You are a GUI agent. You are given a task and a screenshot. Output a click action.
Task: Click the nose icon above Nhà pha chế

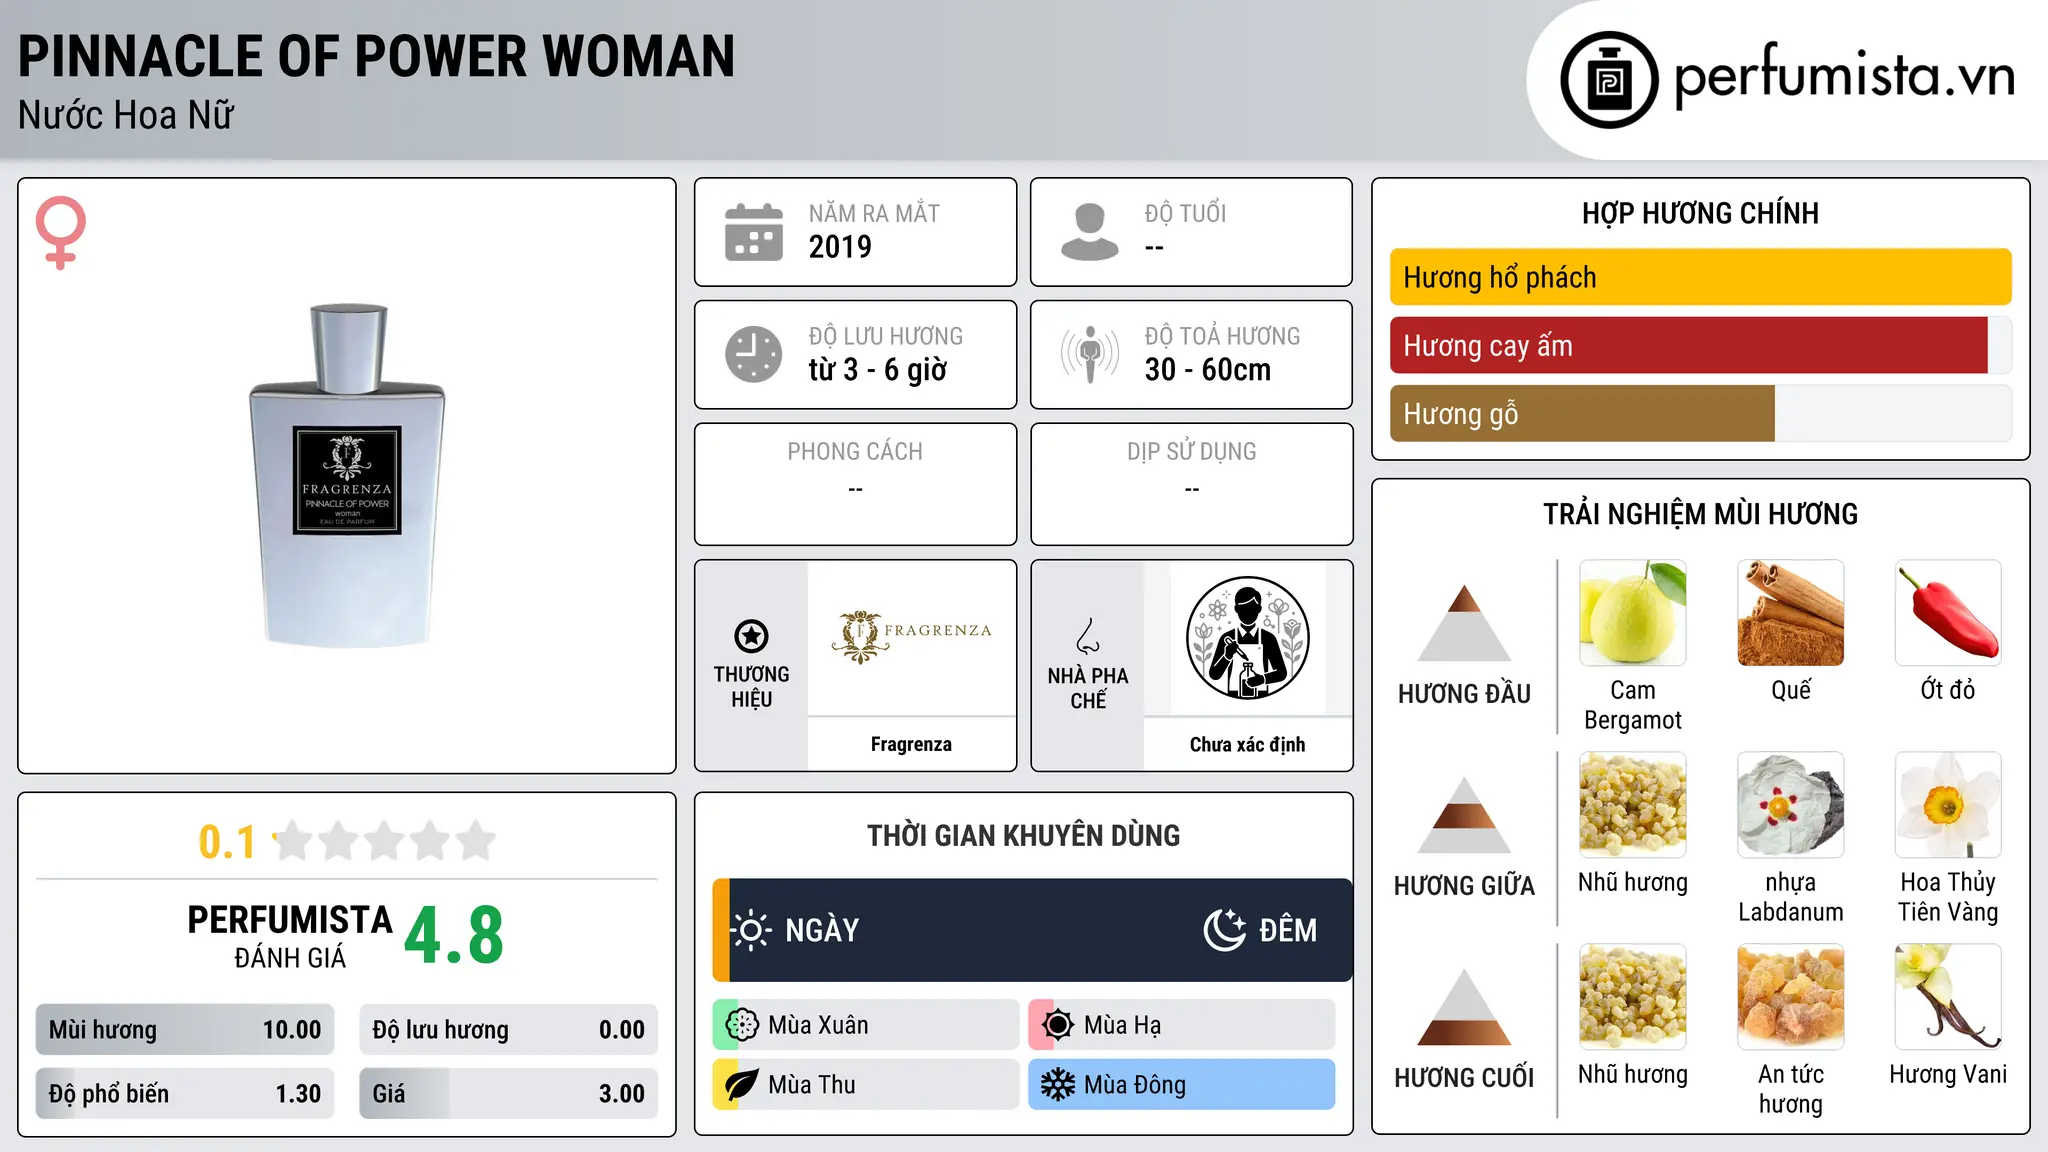(1088, 636)
